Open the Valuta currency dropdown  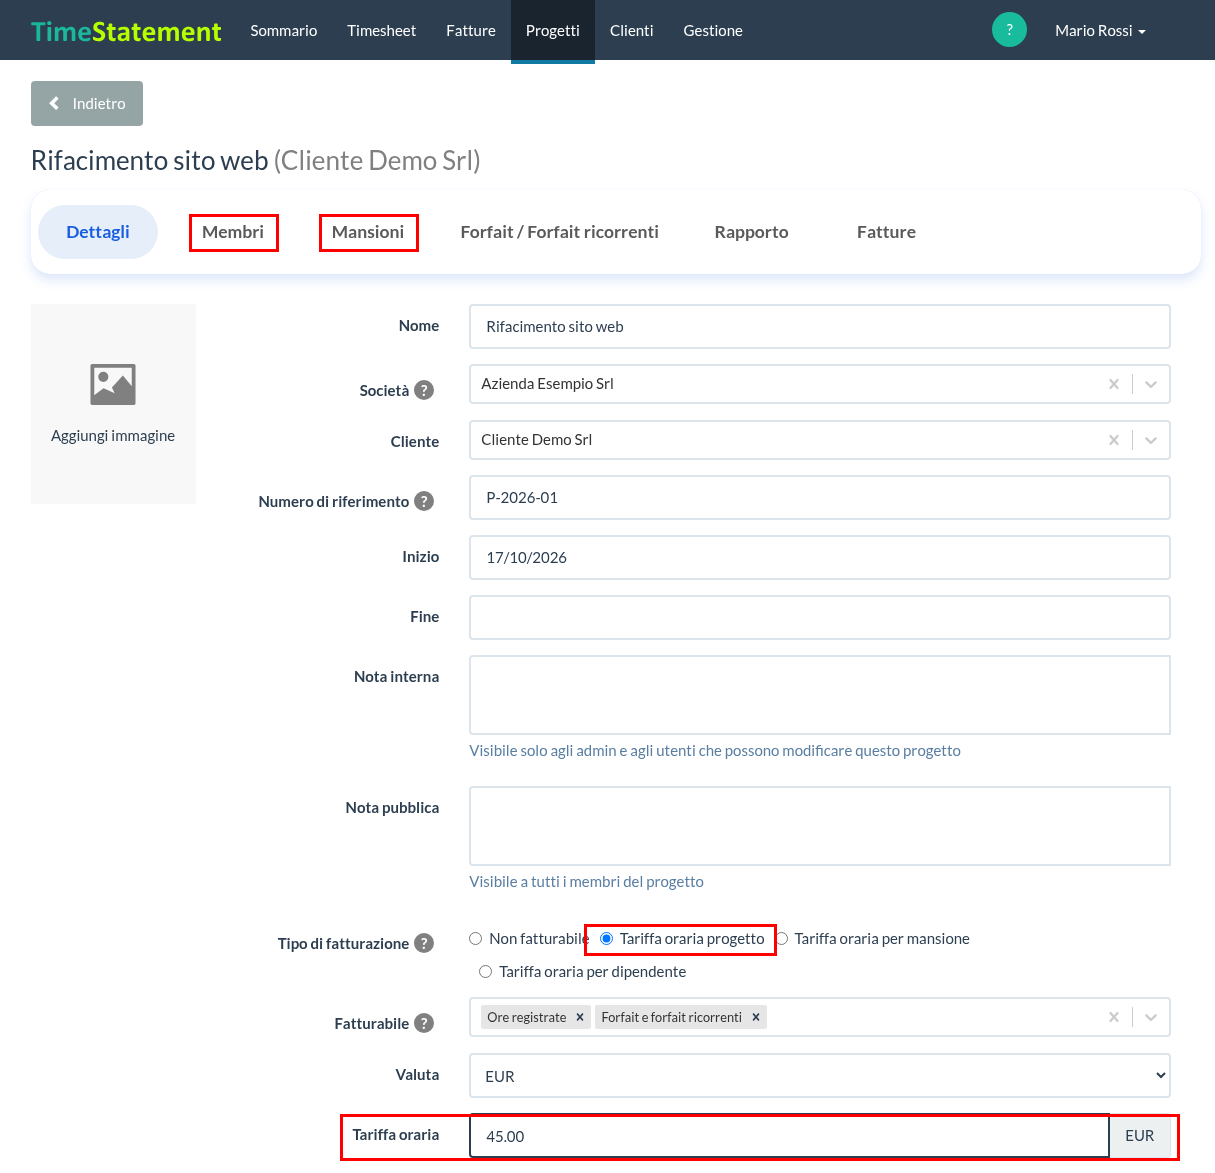820,1076
